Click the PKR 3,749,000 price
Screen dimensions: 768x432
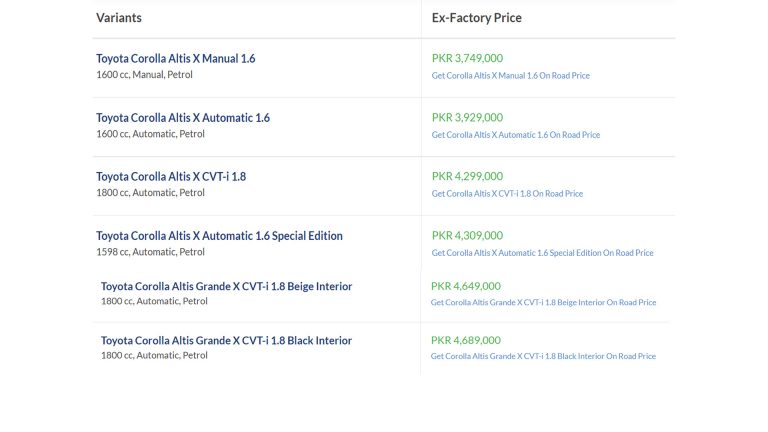(x=467, y=58)
